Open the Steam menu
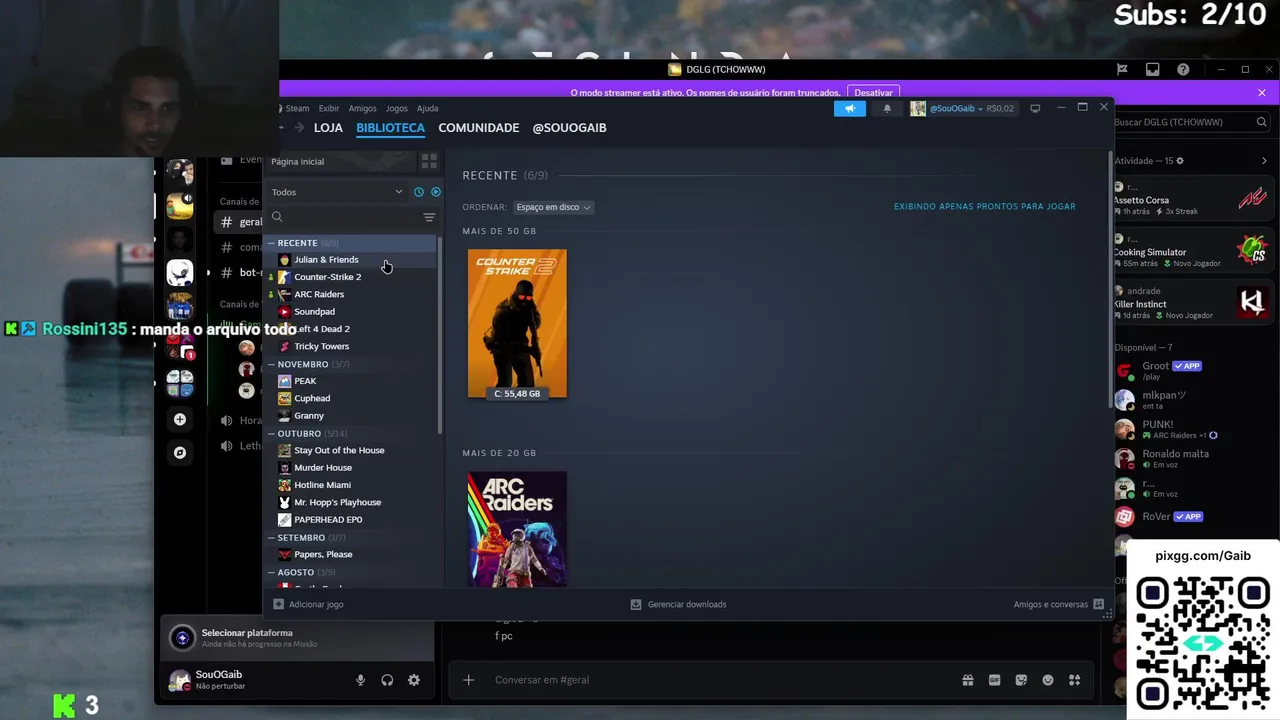The height and width of the screenshot is (720, 1280). 297,108
